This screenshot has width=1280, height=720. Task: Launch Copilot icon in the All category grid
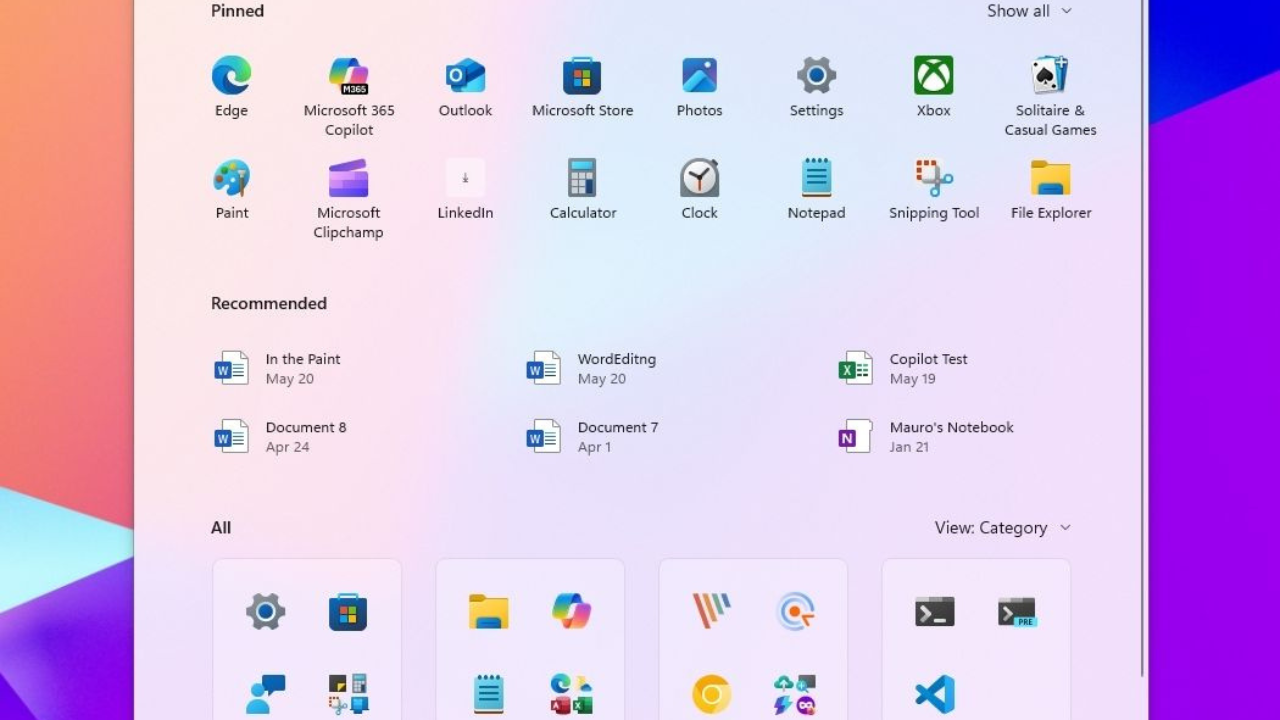pyautogui.click(x=572, y=612)
